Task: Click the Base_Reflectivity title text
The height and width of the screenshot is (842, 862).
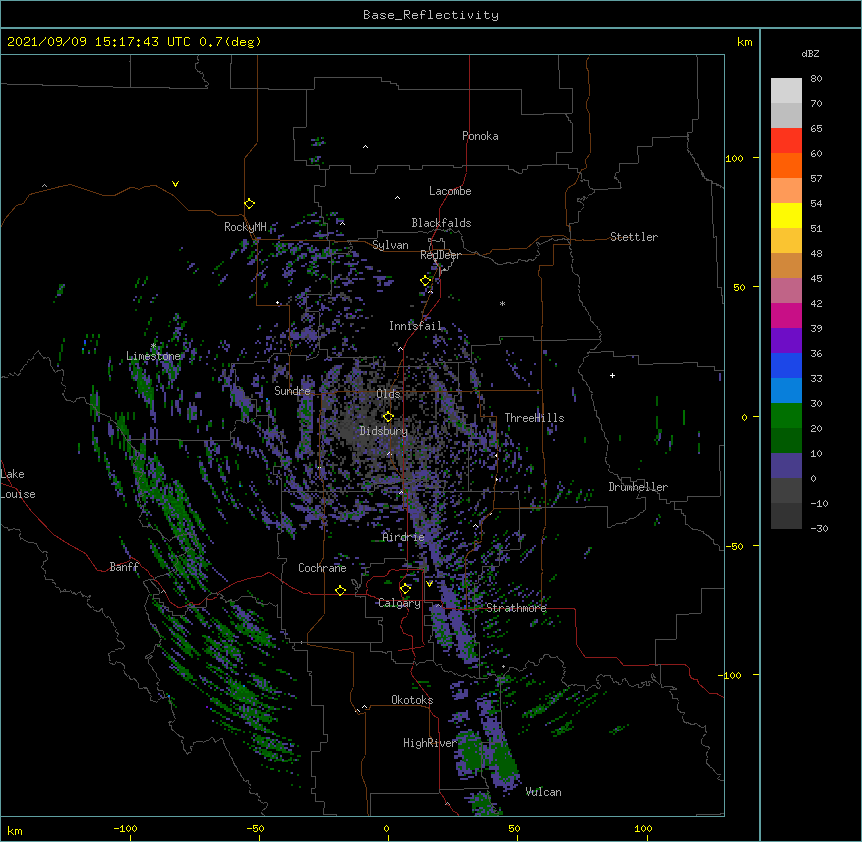Action: point(431,15)
